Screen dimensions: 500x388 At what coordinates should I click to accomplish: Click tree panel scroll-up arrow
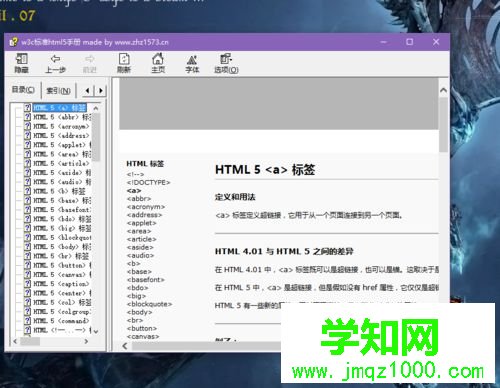point(96,108)
